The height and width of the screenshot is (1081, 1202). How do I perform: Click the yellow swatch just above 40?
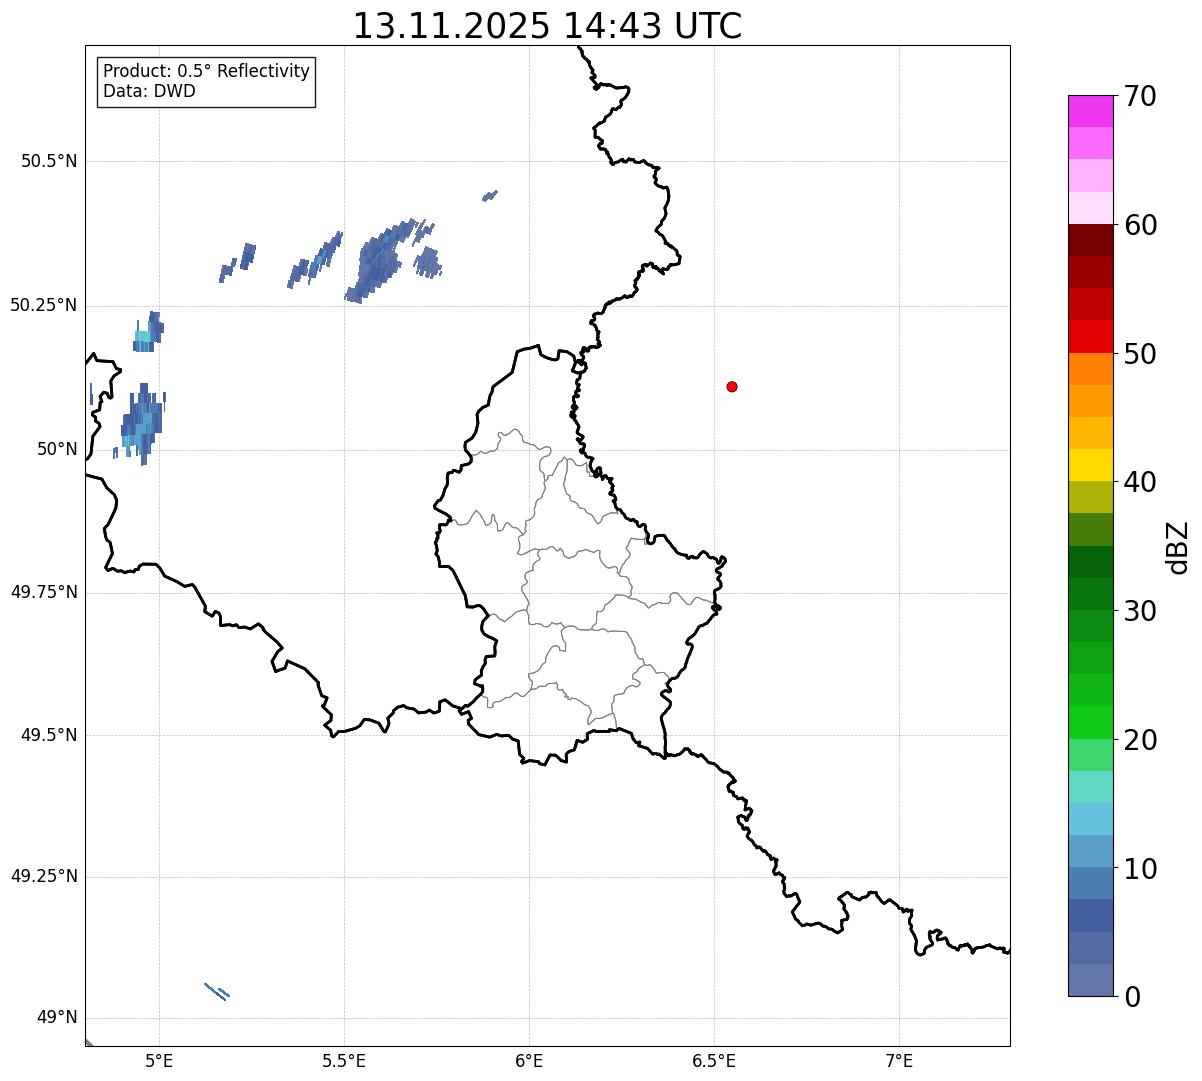1090,465
